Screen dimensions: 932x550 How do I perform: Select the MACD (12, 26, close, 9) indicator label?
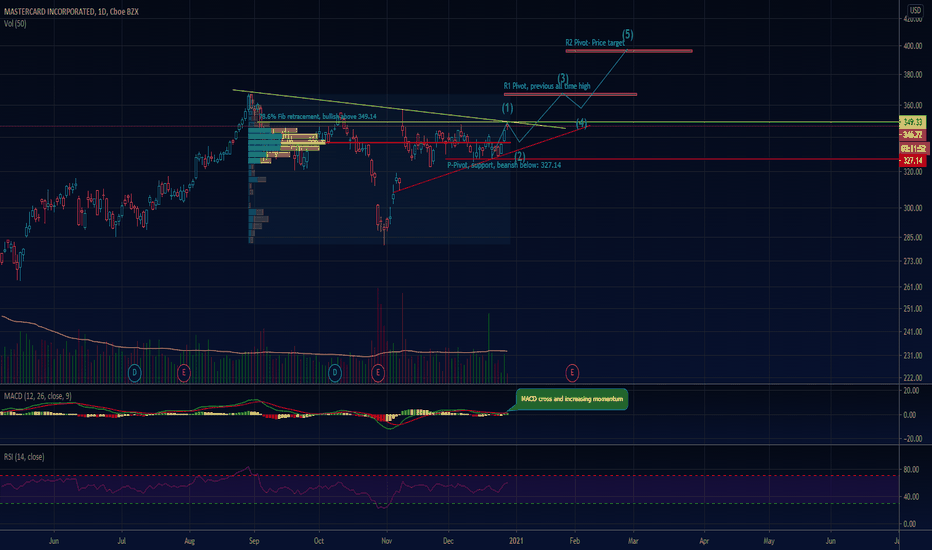(38, 396)
